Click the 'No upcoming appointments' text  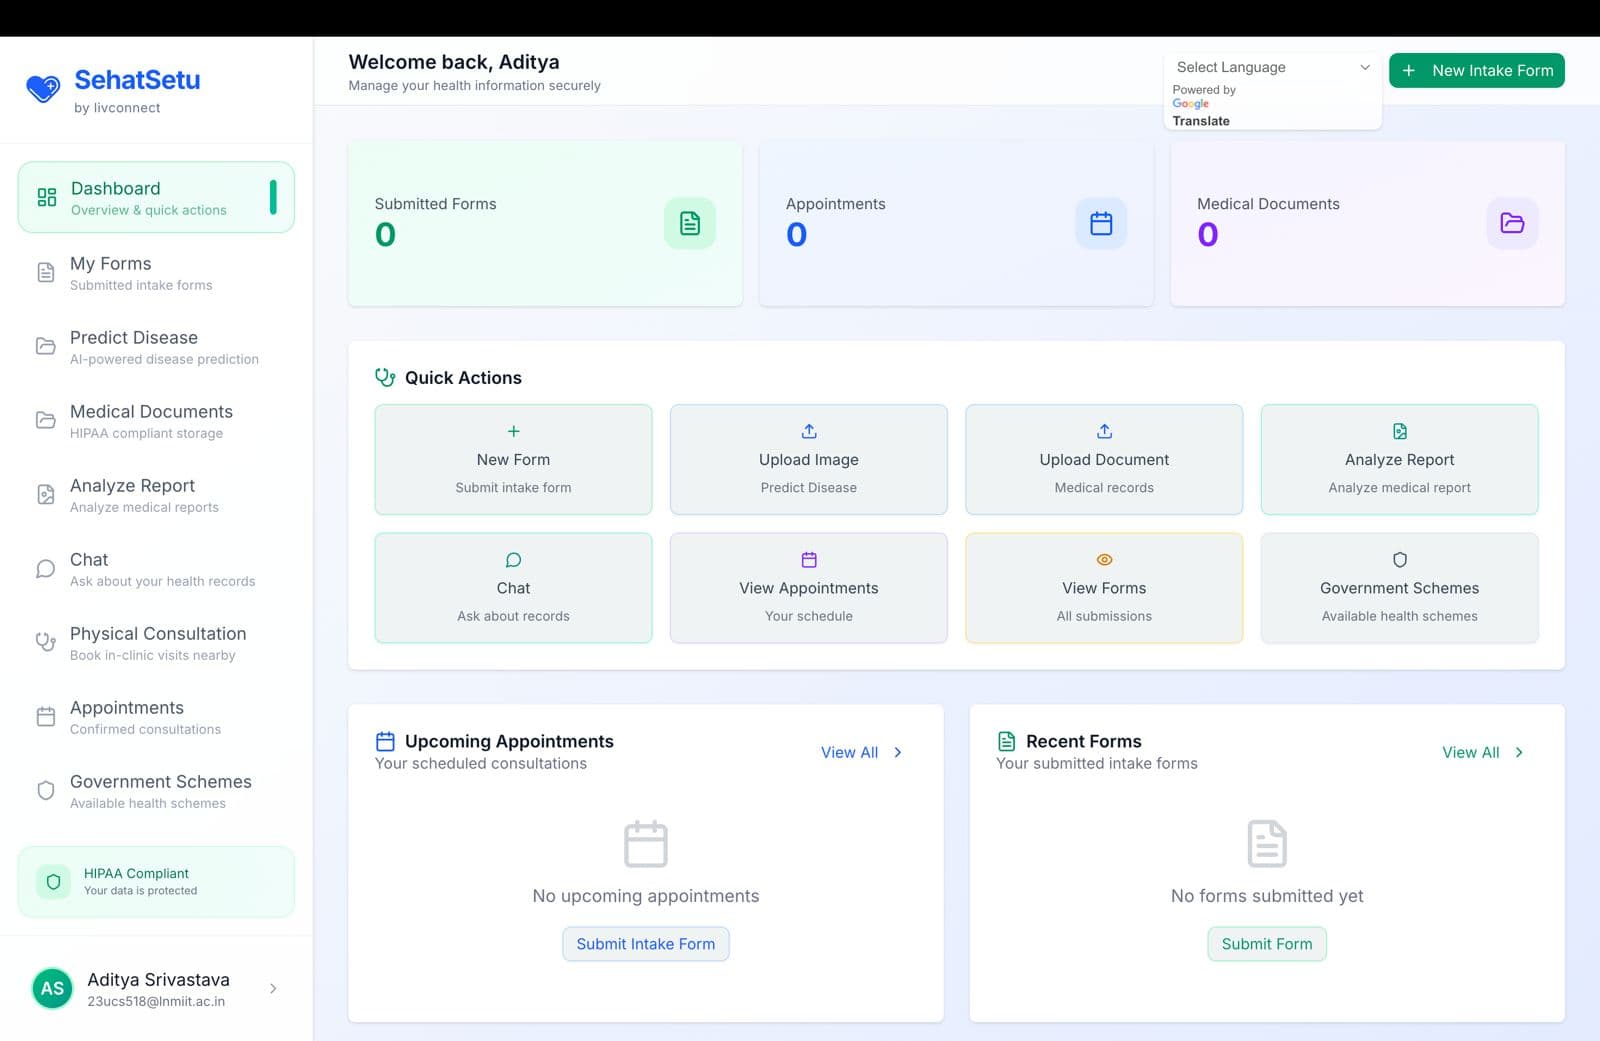(646, 896)
